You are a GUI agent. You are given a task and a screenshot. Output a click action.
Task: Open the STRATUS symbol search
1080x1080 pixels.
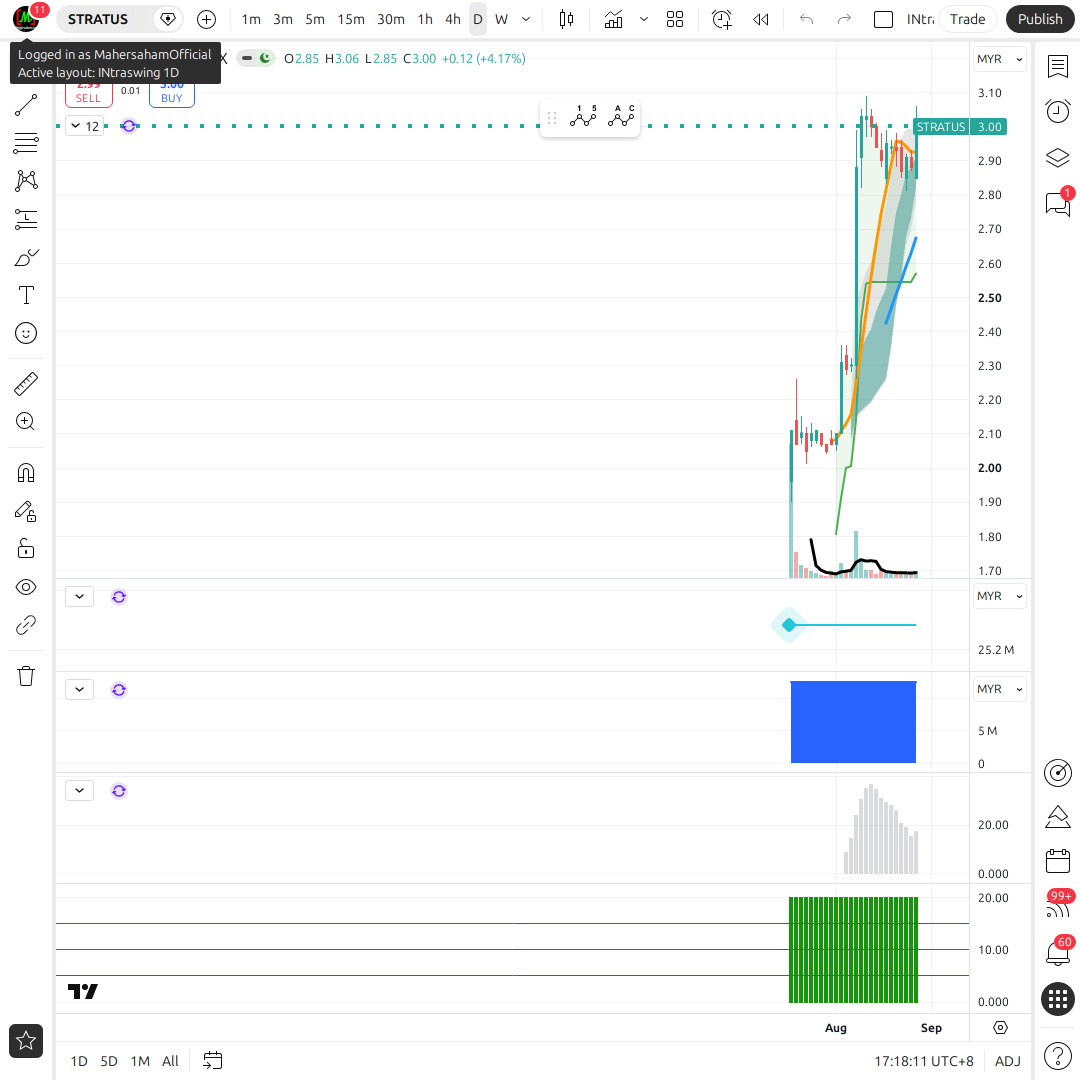(x=98, y=19)
